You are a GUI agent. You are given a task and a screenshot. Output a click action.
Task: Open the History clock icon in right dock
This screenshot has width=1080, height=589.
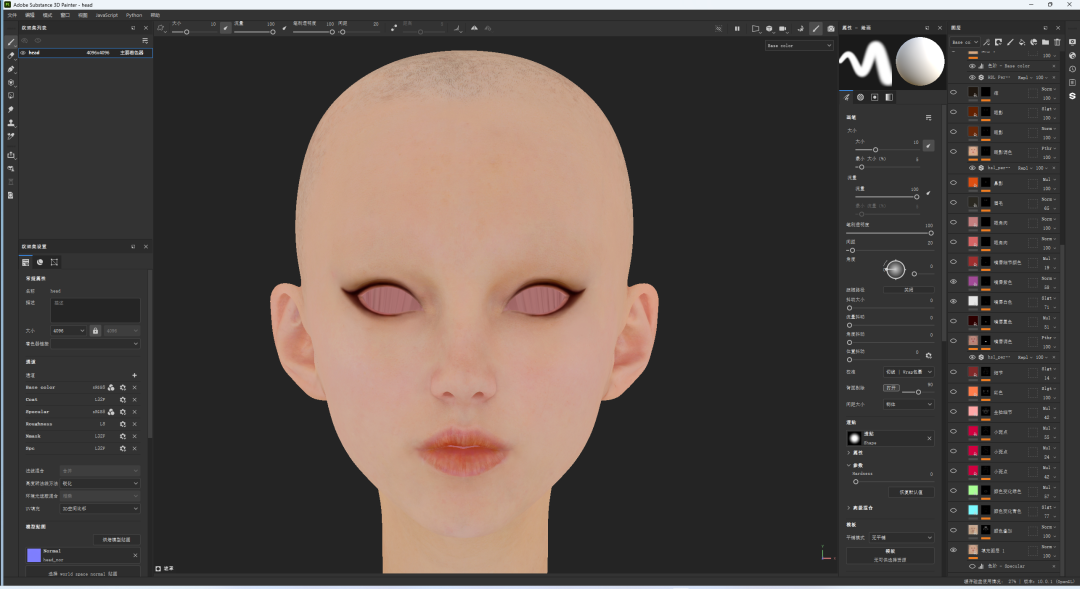[x=1072, y=69]
